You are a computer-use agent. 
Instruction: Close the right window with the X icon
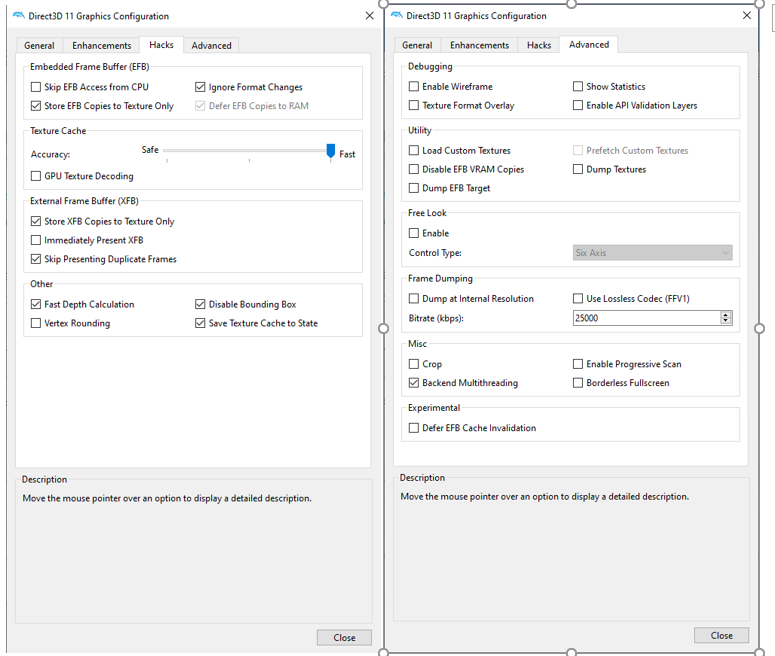tap(747, 15)
